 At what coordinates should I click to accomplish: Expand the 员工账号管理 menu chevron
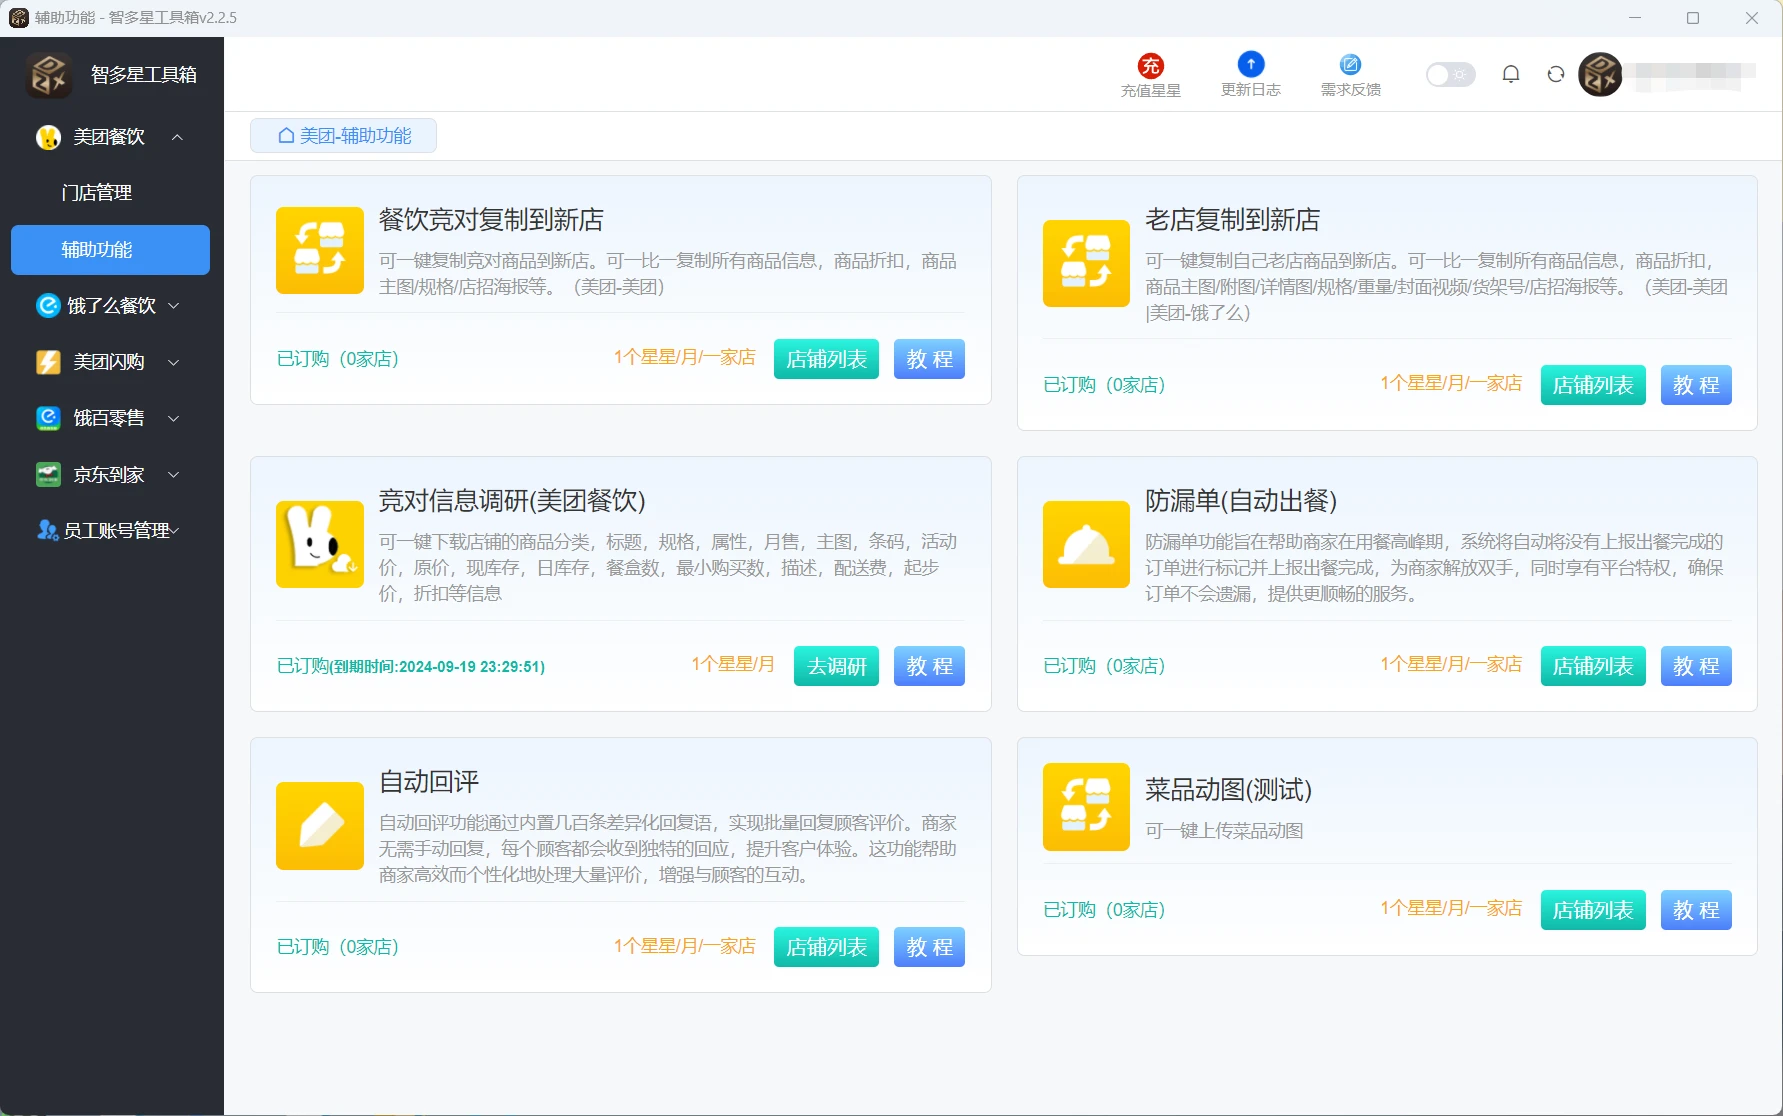point(175,530)
